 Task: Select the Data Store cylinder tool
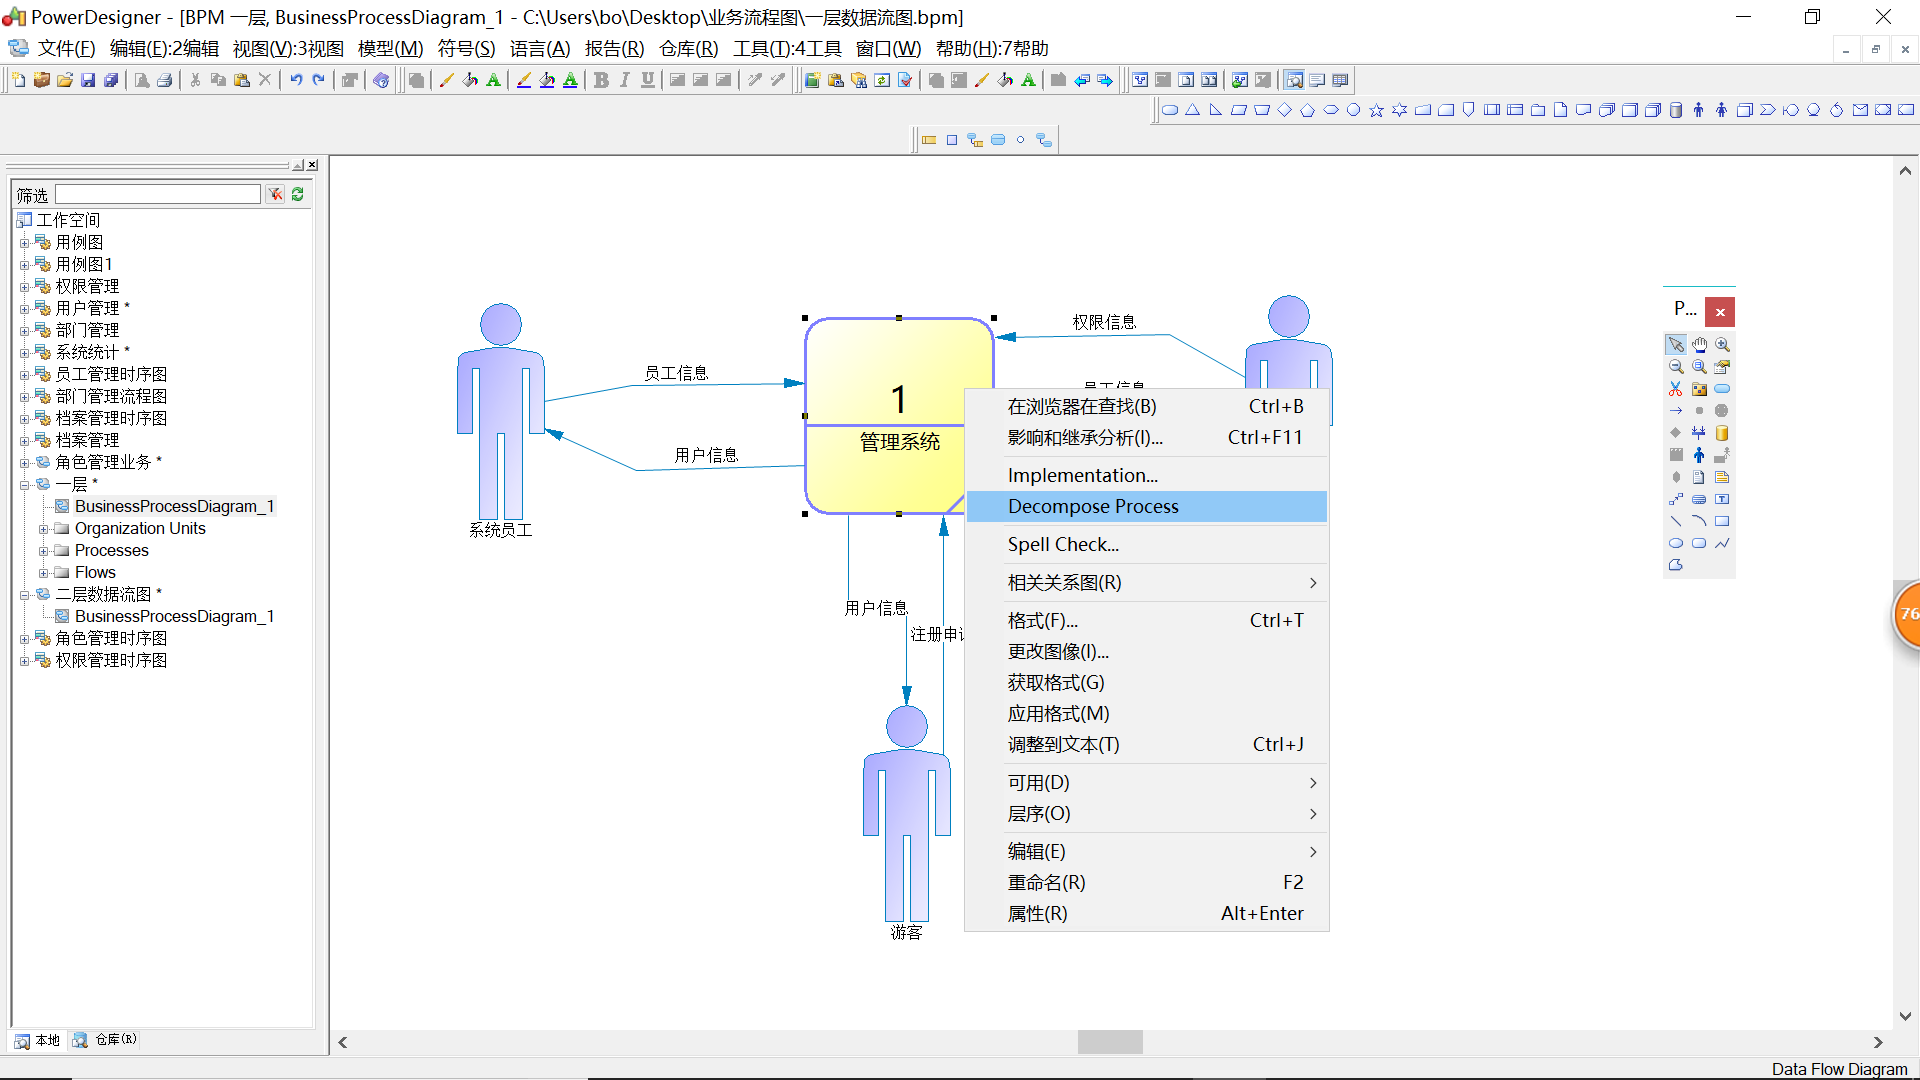coord(1722,433)
